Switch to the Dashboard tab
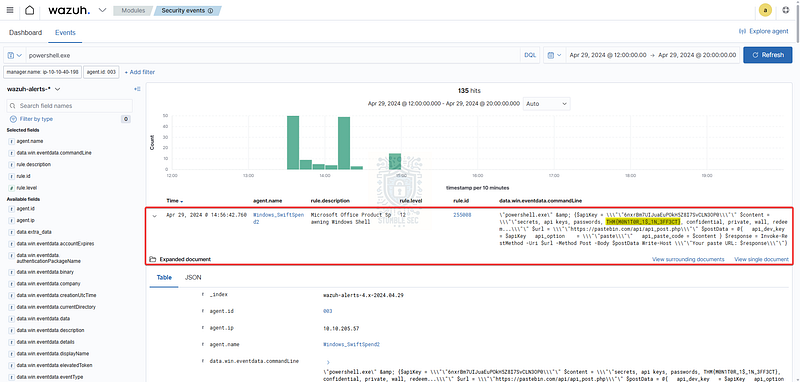 (26, 32)
